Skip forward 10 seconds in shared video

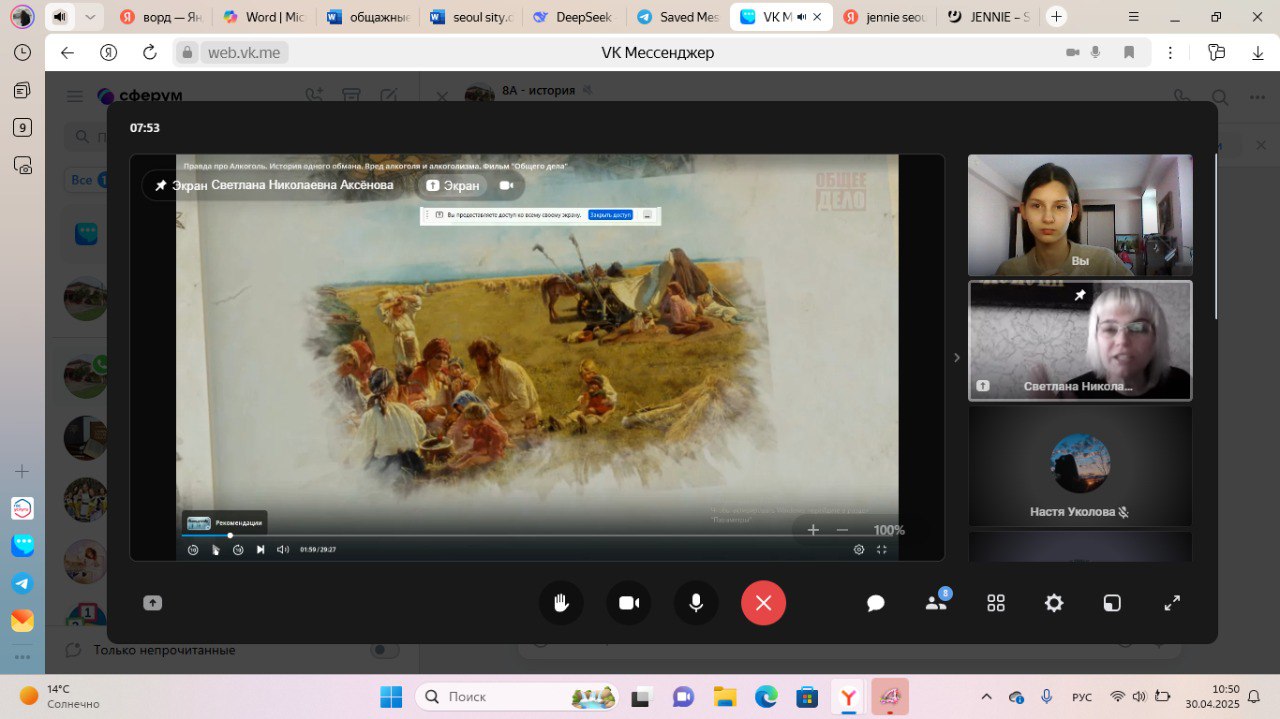[x=238, y=549]
